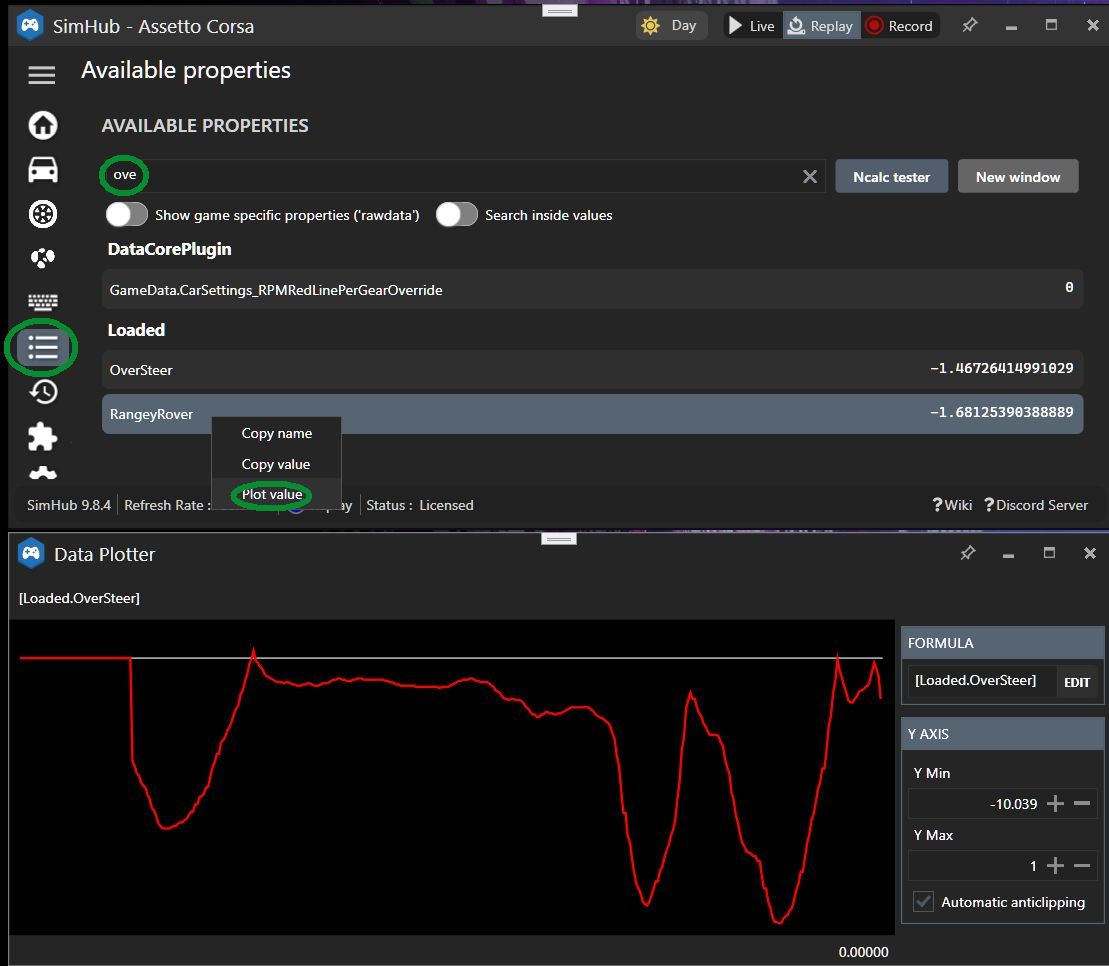
Task: Pin the SimHub main window
Action: (970, 25)
